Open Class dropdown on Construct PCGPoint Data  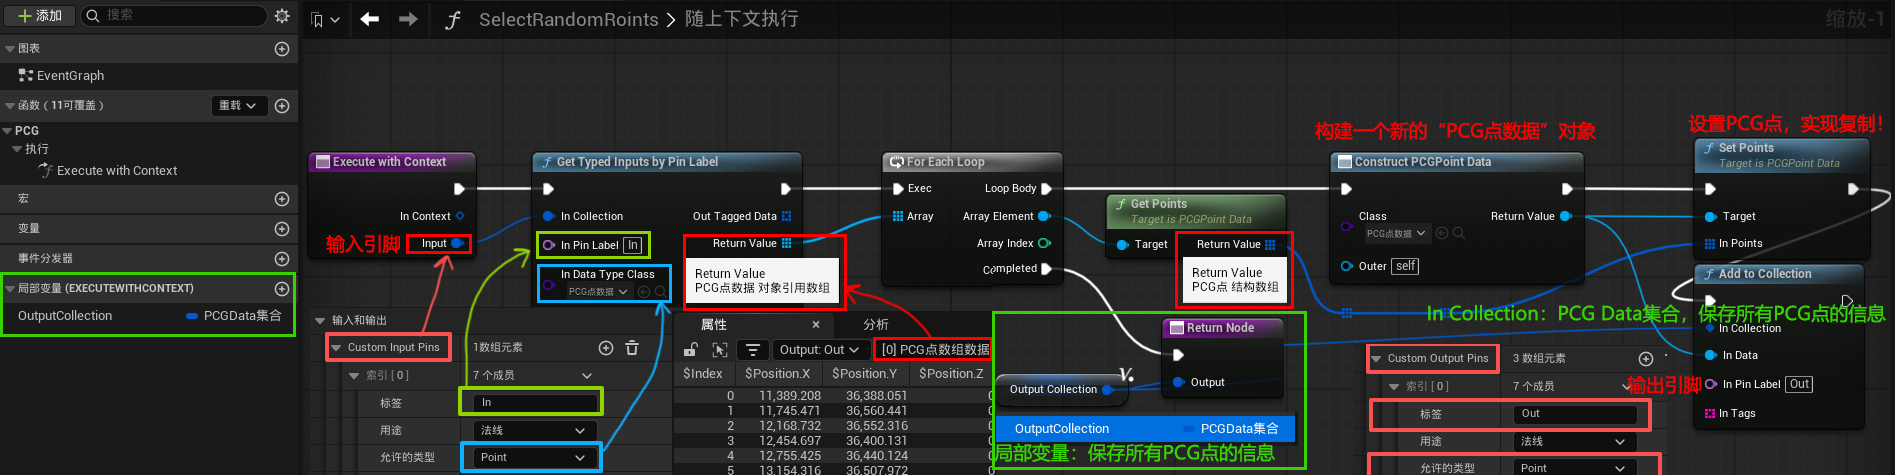[1398, 234]
